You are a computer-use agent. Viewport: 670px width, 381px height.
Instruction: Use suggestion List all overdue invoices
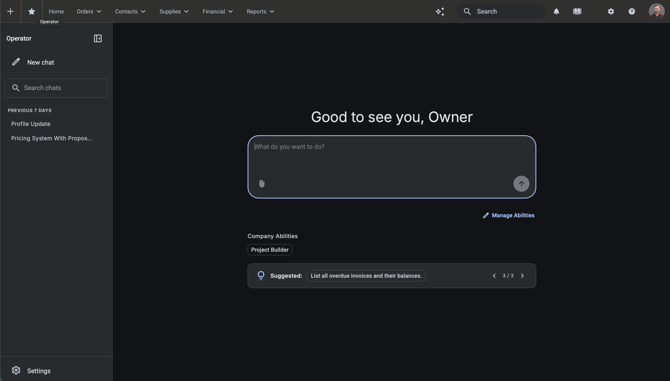(366, 276)
